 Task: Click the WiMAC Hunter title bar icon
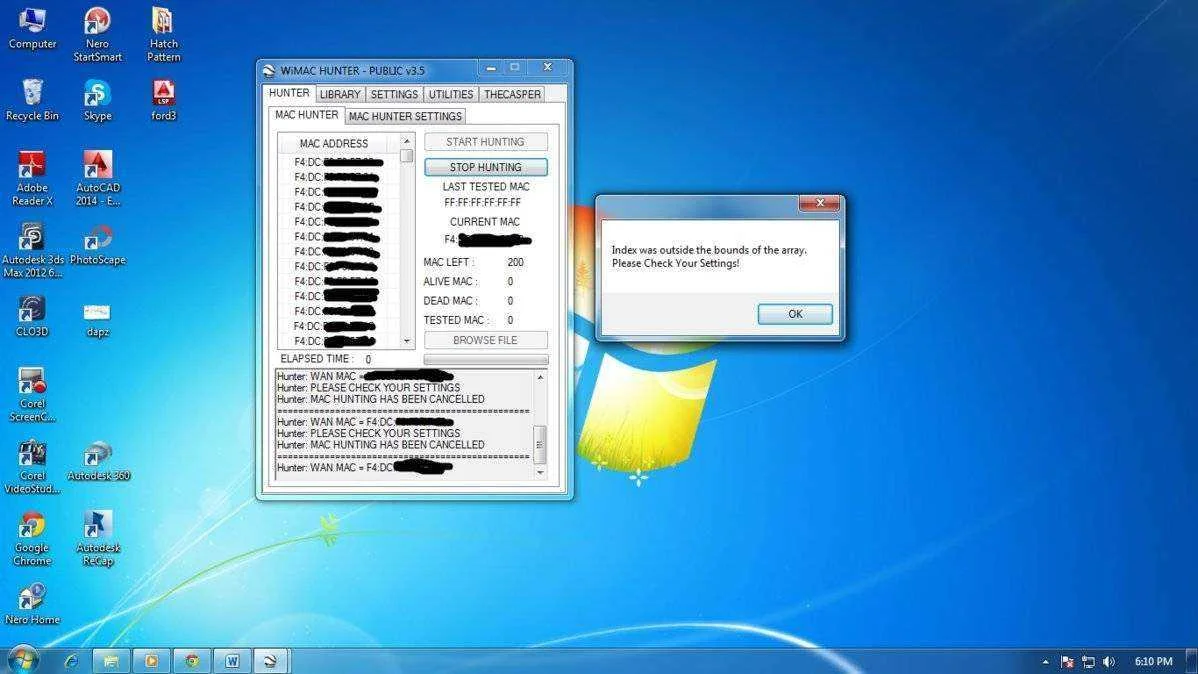269,71
